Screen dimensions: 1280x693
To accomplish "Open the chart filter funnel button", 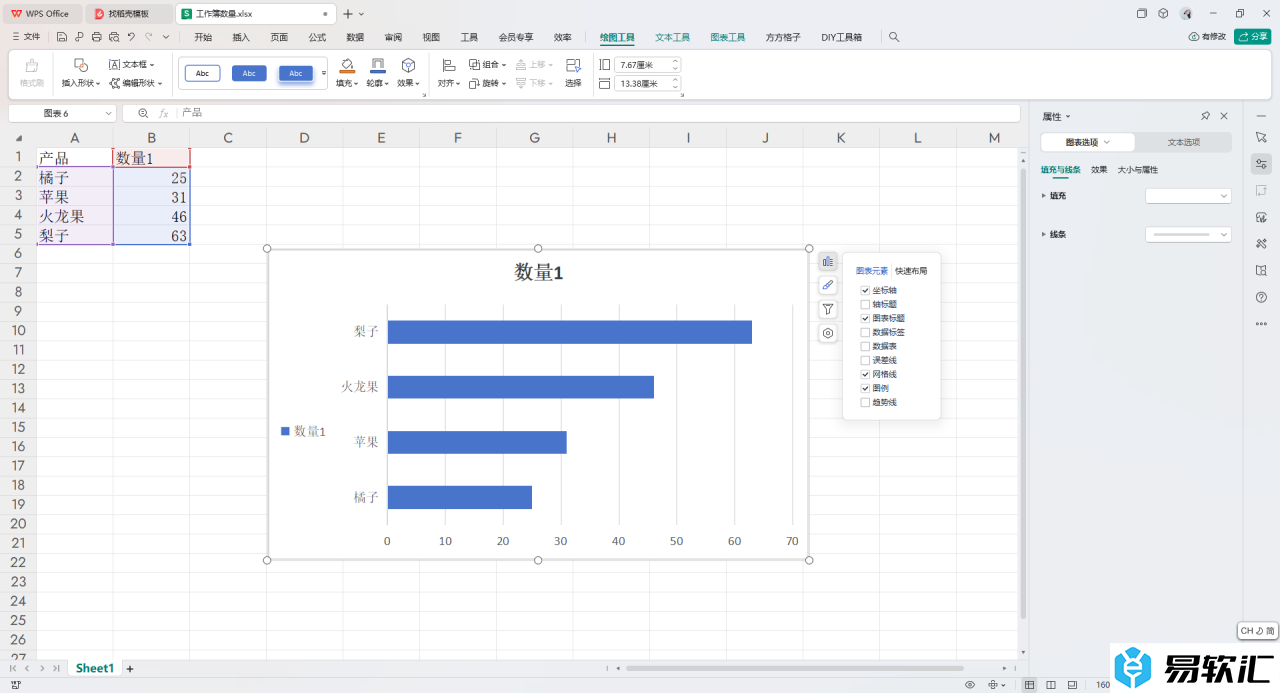I will 828,310.
